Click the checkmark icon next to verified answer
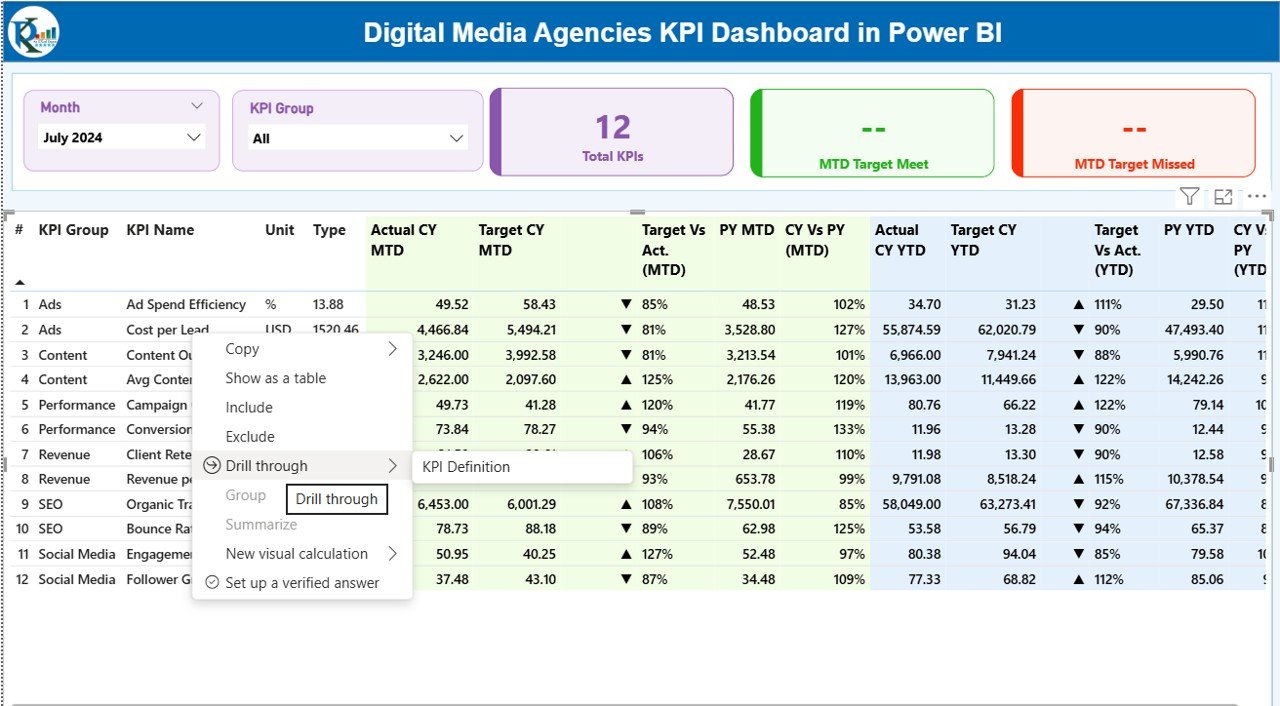 tap(210, 582)
